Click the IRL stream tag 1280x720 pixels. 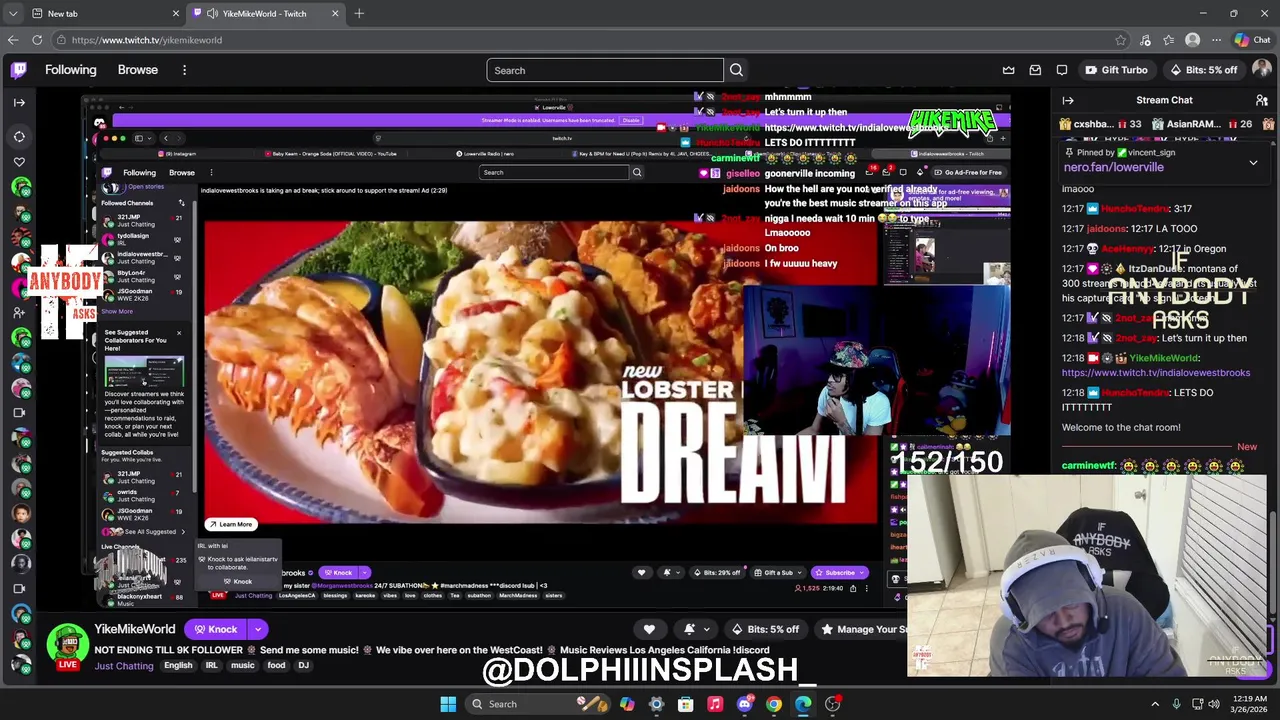[211, 665]
